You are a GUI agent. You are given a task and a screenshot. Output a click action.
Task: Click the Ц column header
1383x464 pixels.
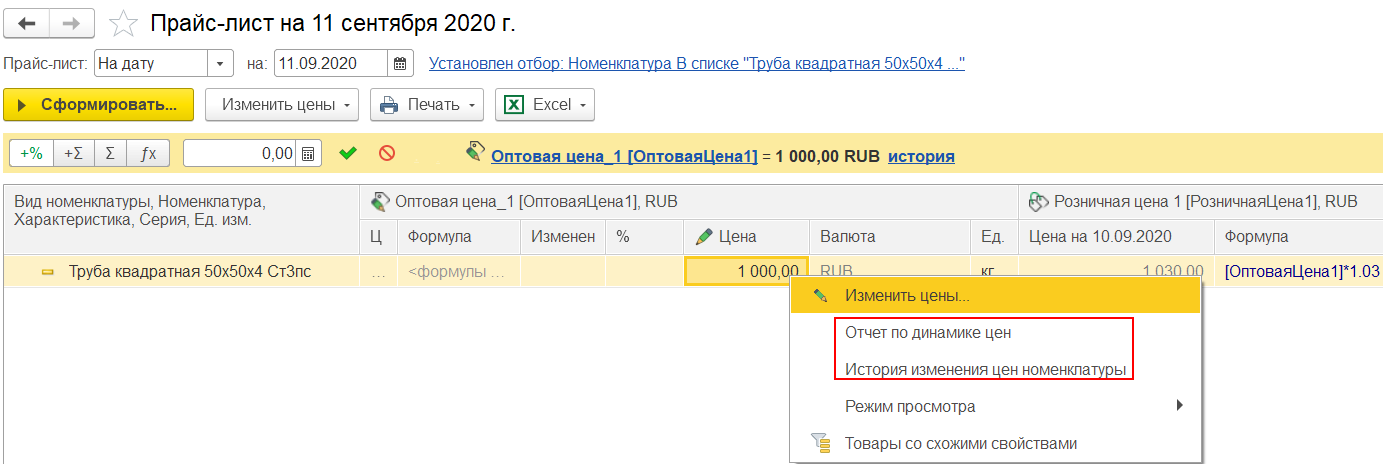click(378, 237)
